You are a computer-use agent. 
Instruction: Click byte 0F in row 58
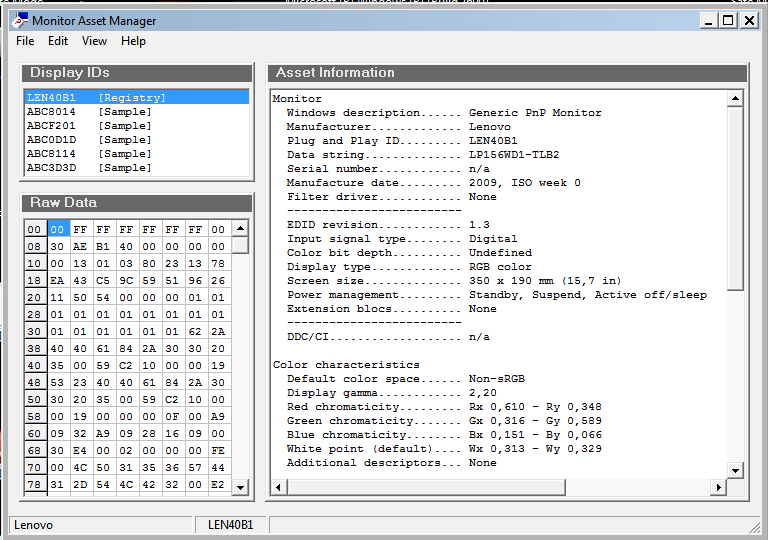(x=172, y=417)
